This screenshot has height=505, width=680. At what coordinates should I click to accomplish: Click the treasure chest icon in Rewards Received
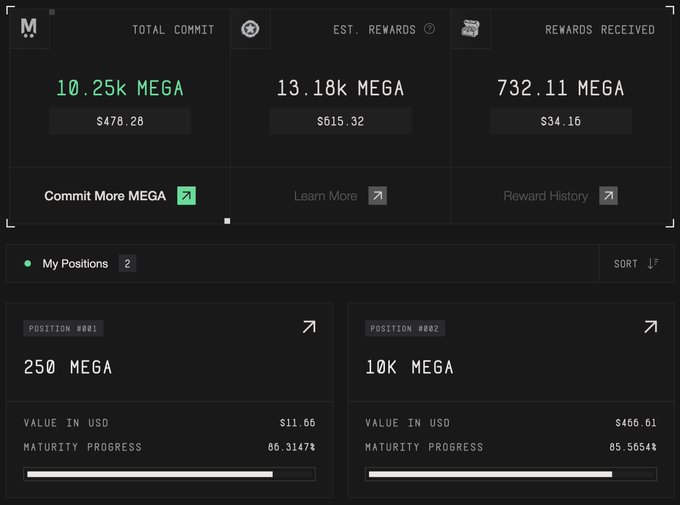471,29
